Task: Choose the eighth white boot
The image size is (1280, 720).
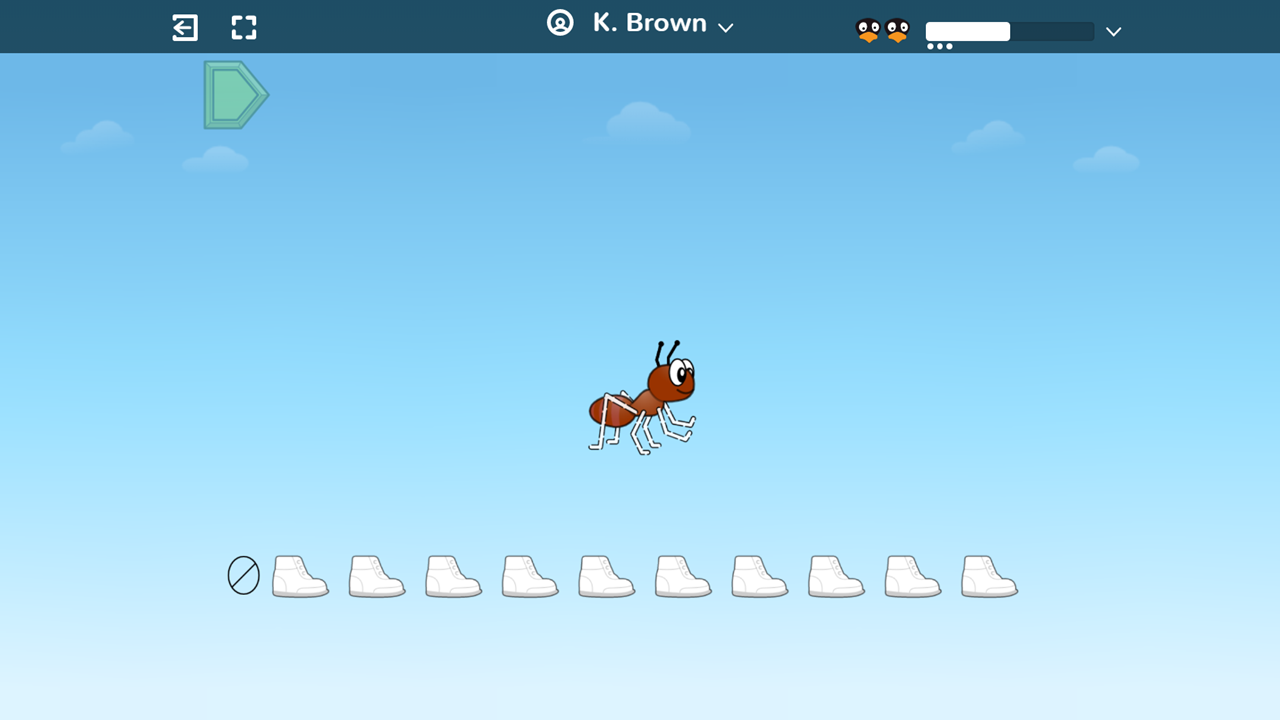Action: pyautogui.click(x=836, y=577)
